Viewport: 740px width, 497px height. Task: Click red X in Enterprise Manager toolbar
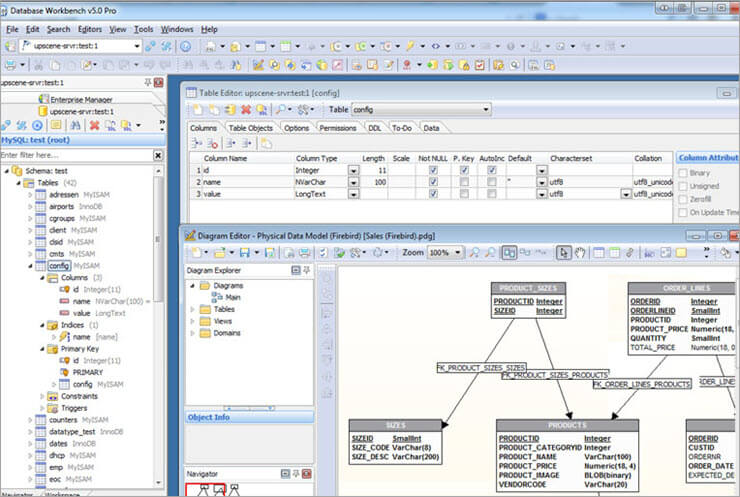click(x=94, y=126)
